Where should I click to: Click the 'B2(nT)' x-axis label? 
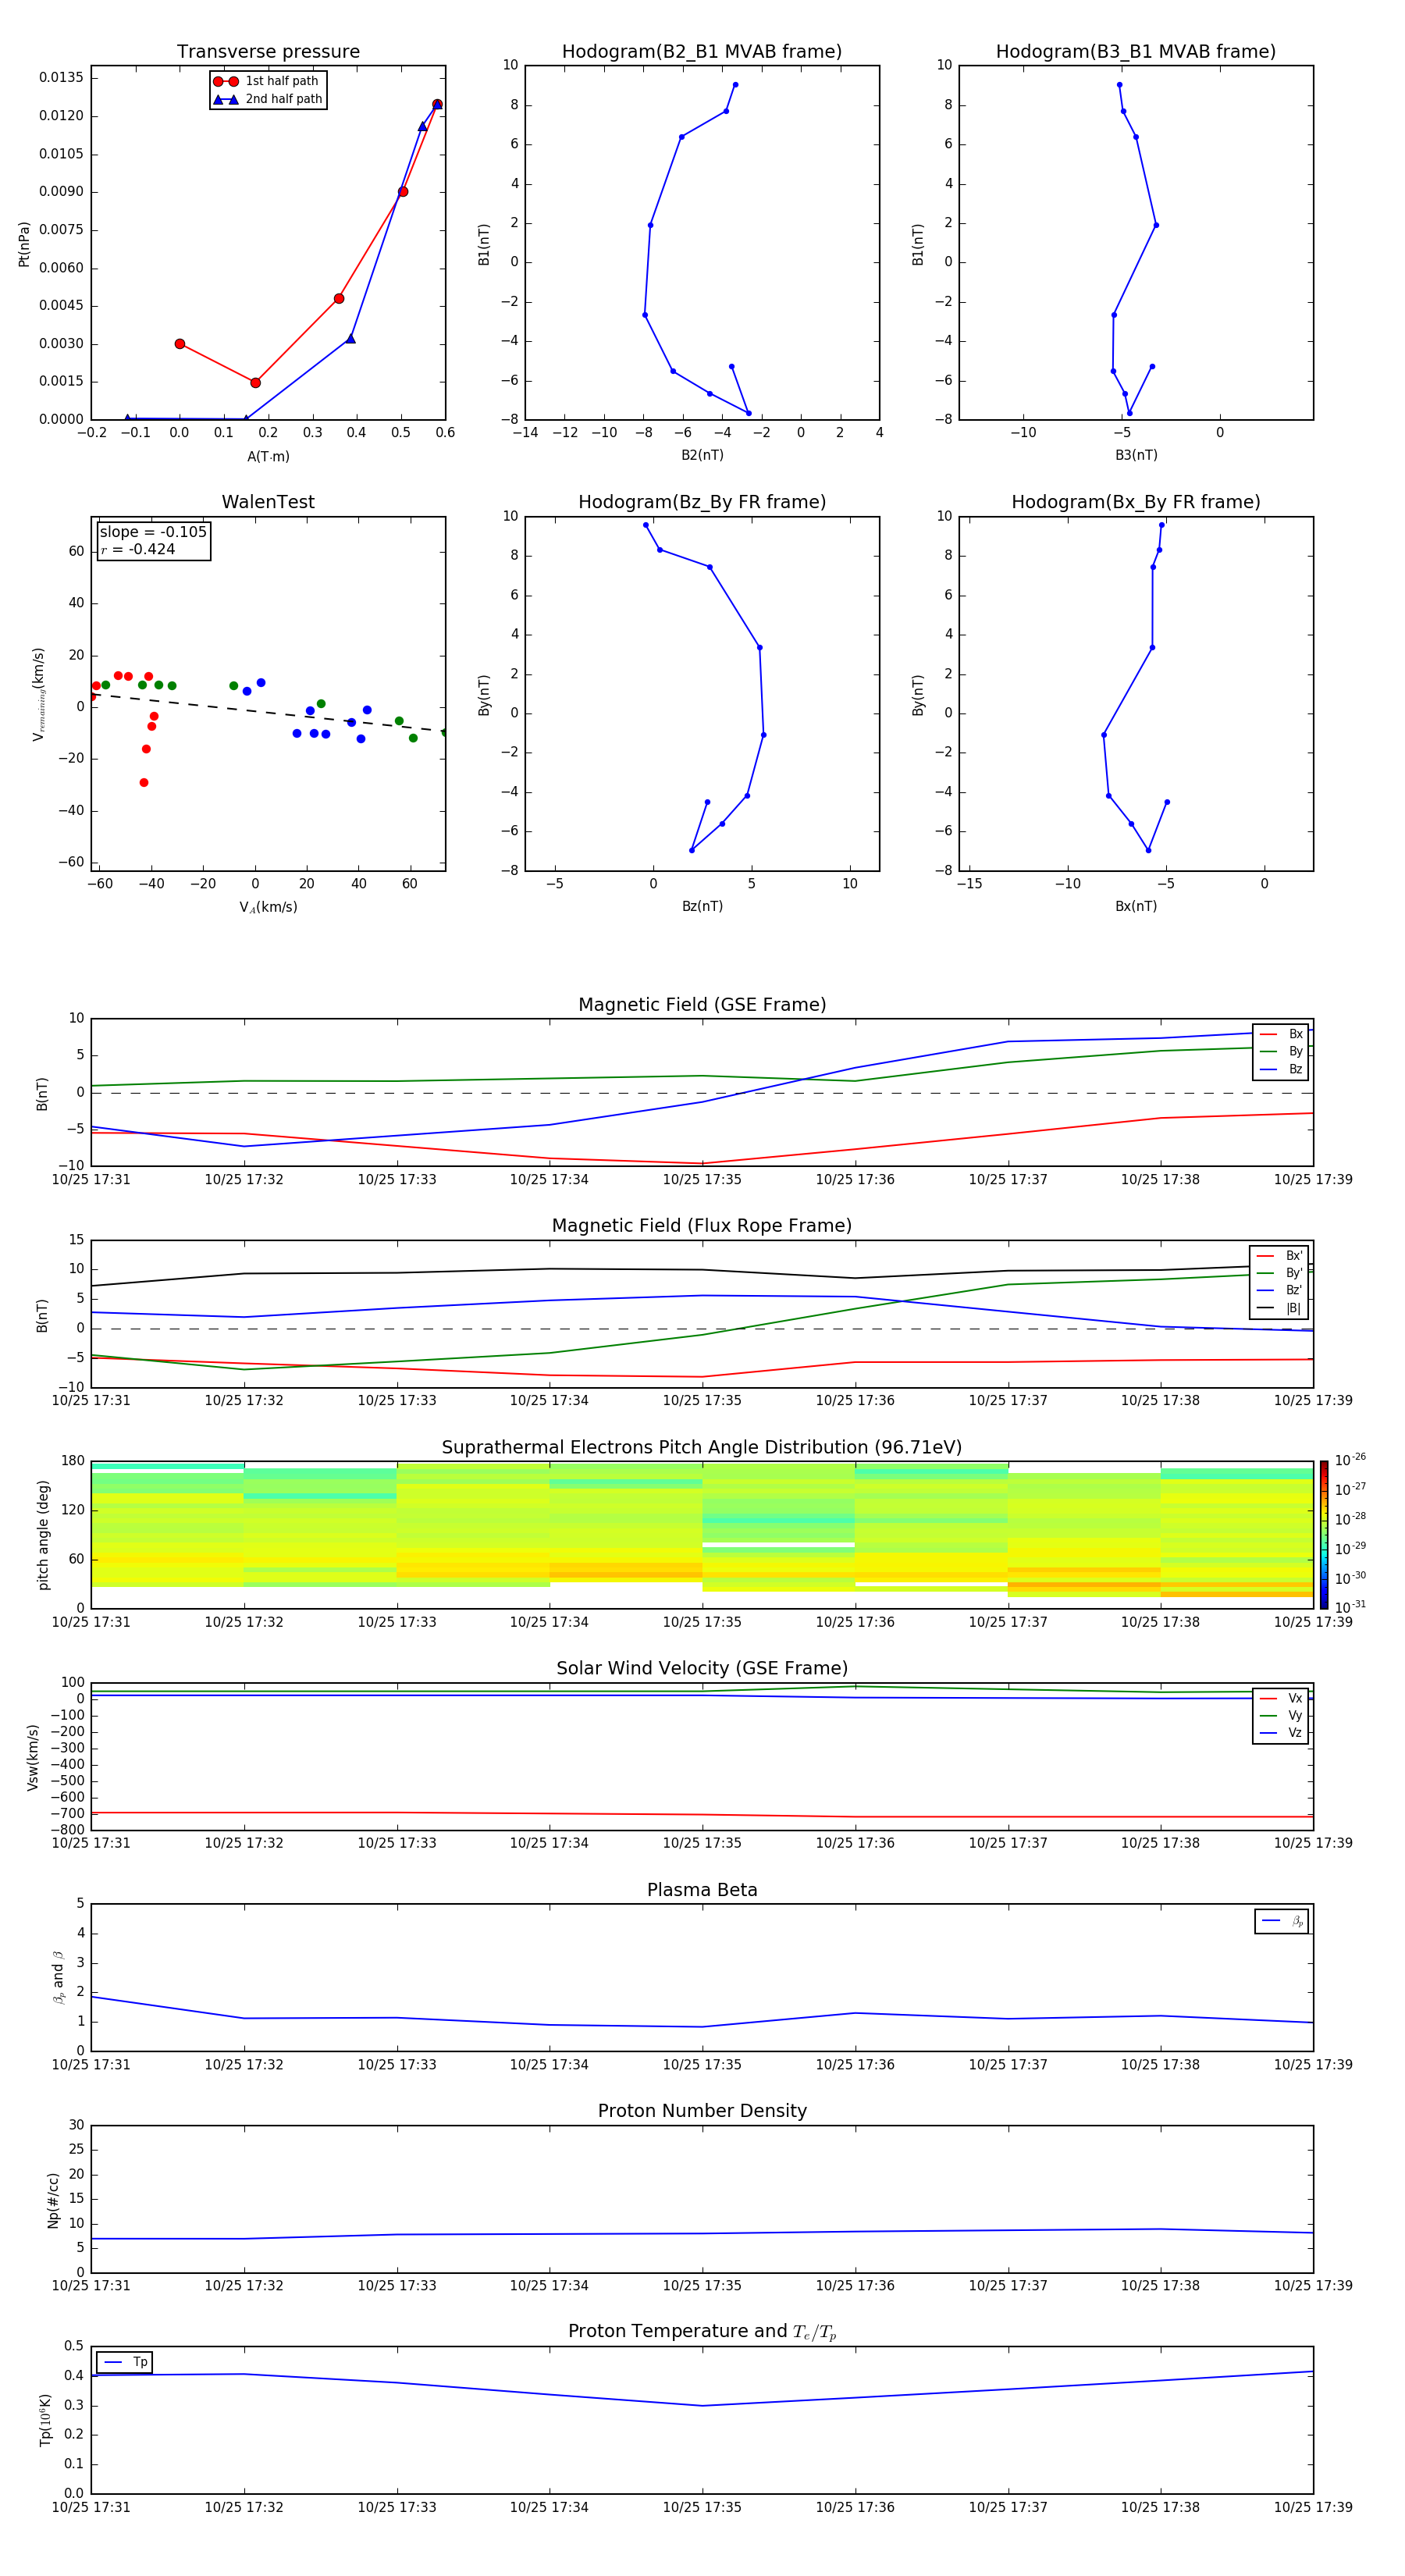tap(702, 455)
